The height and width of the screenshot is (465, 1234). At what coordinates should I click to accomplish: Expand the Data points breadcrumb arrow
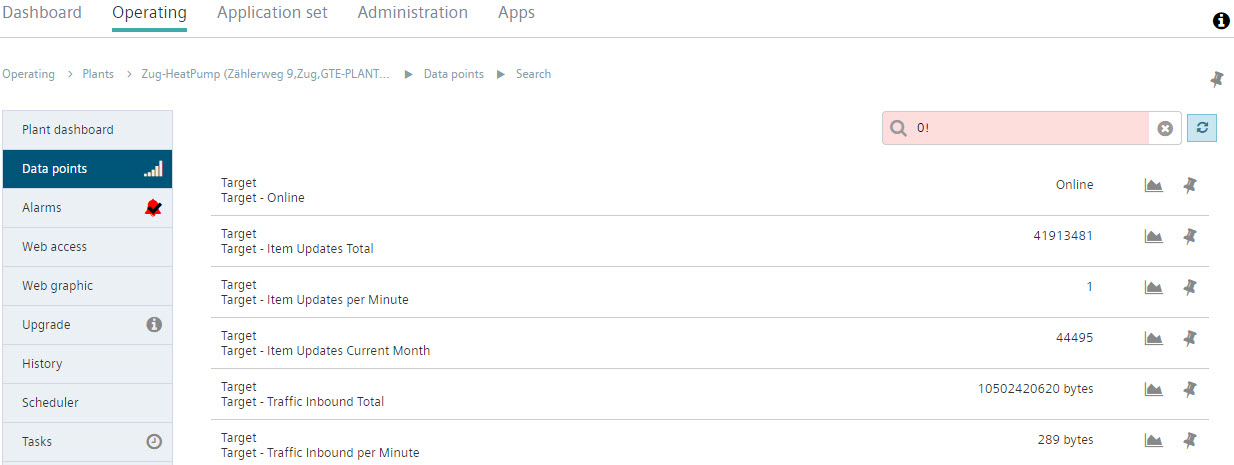click(x=500, y=74)
